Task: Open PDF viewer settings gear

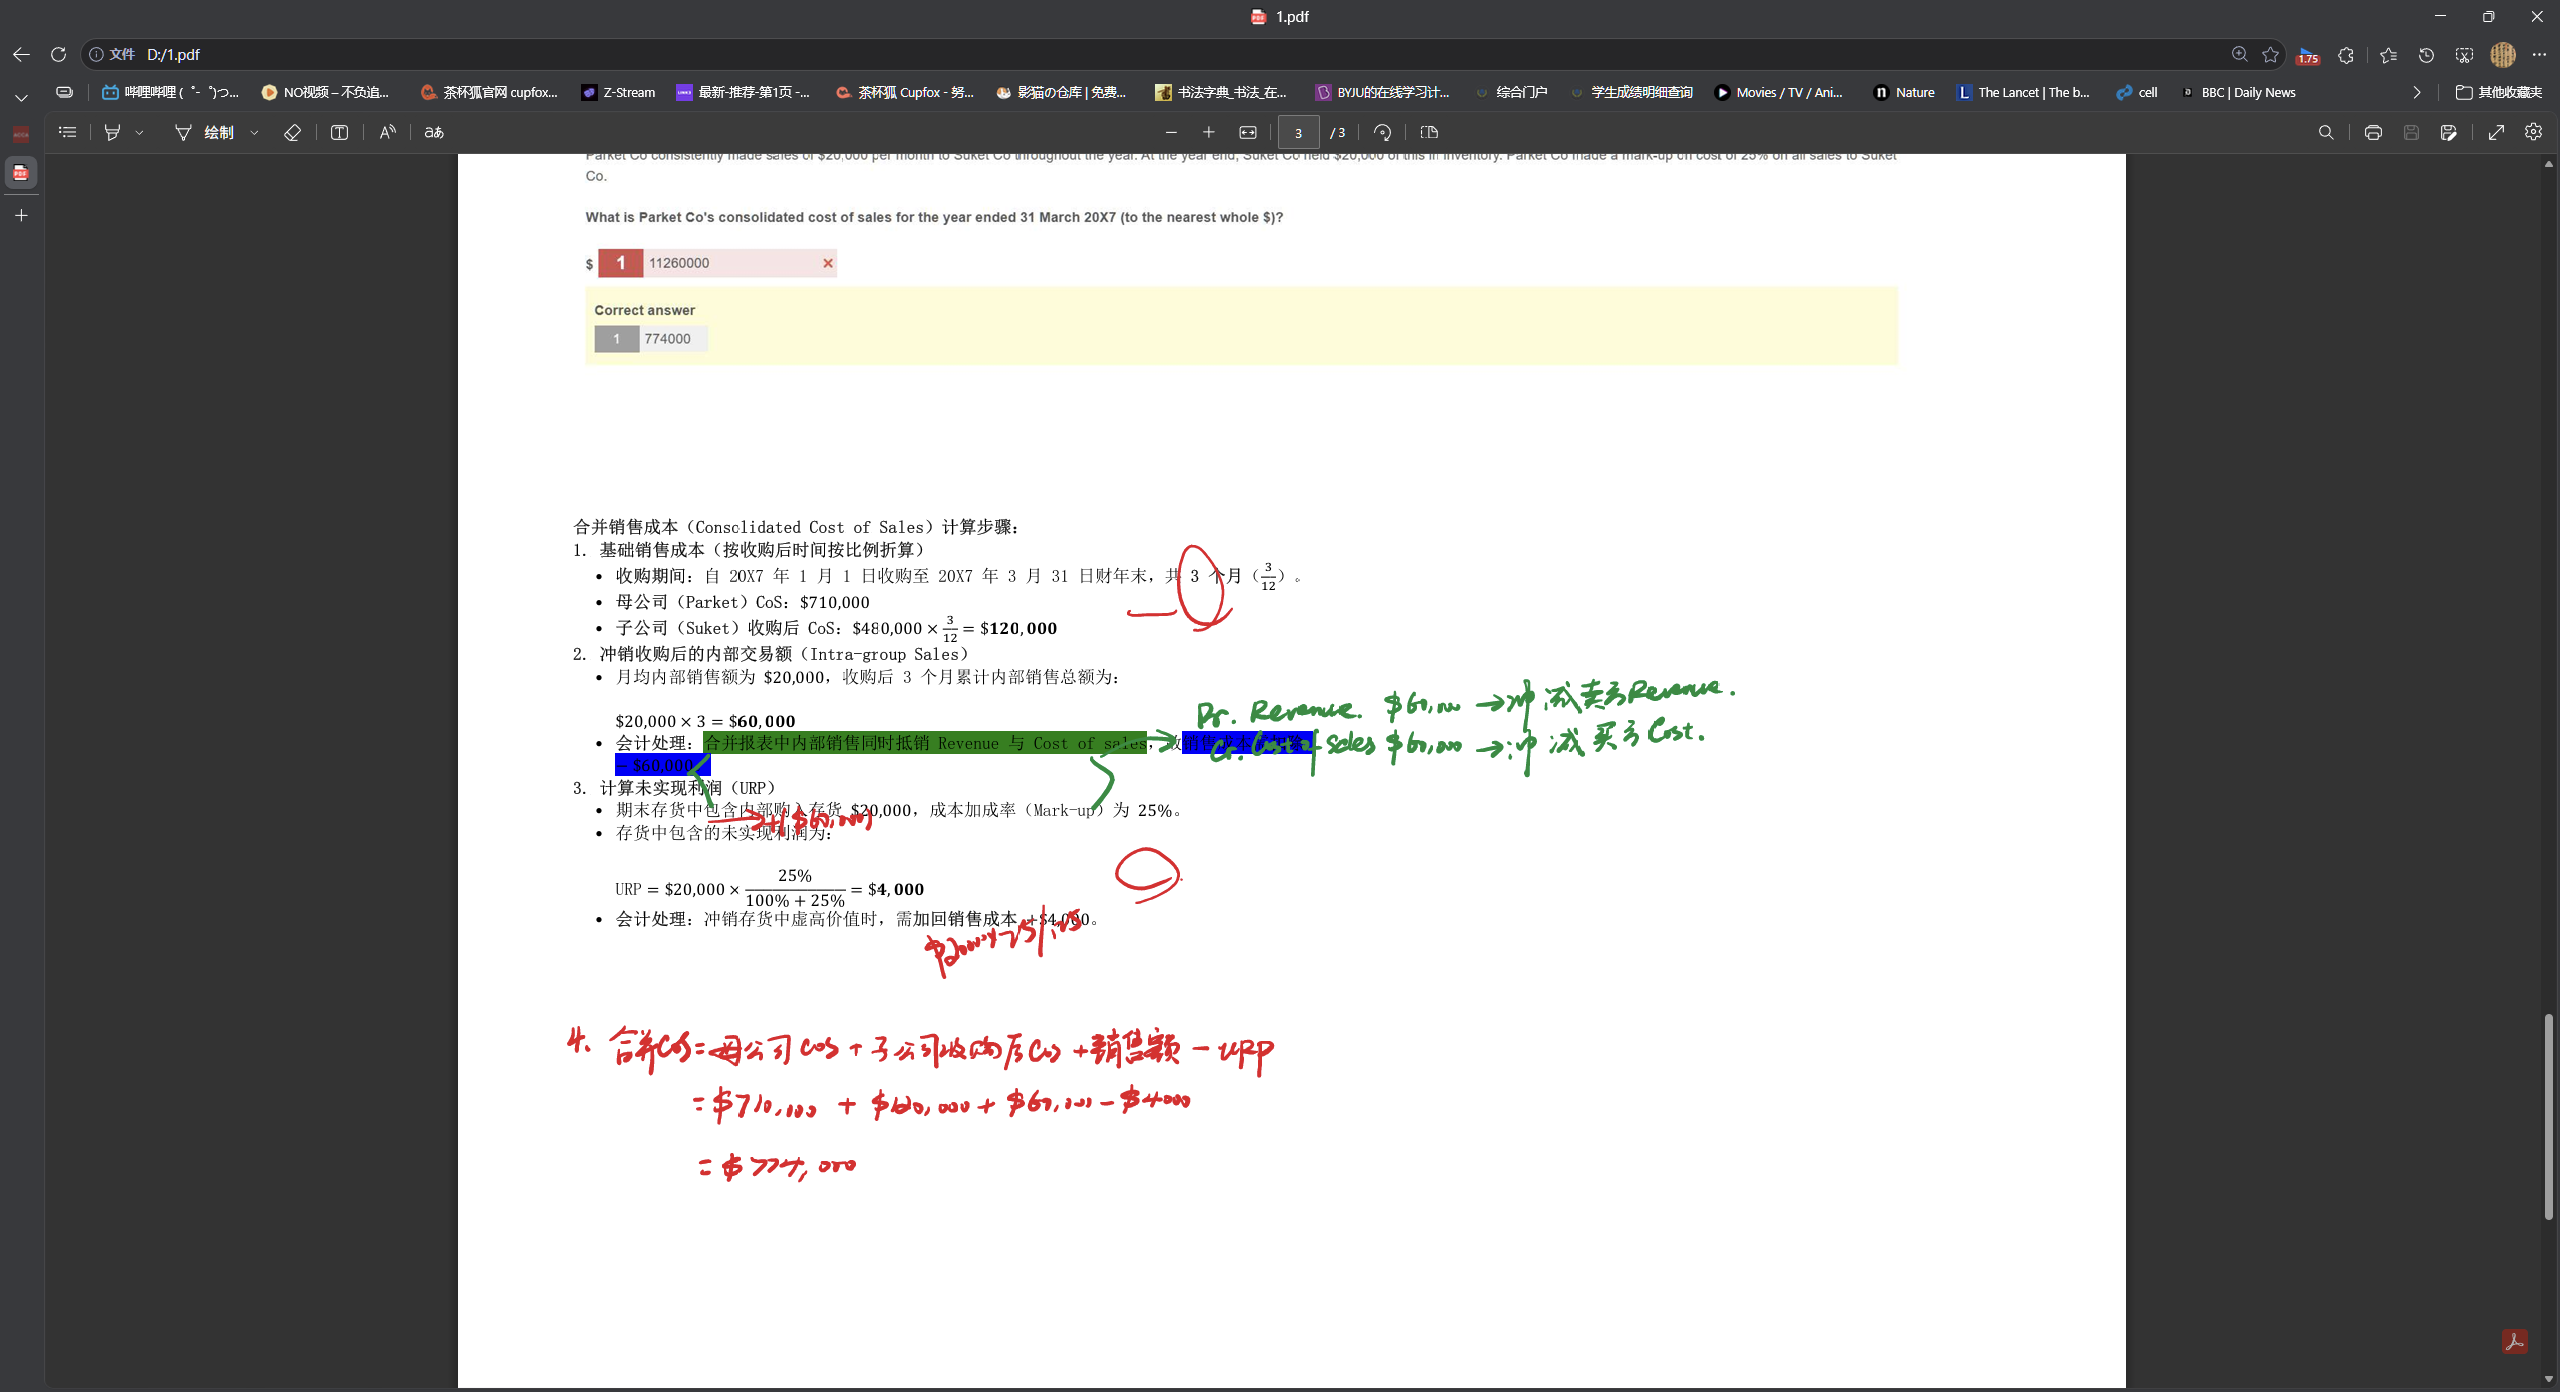Action: coord(2533,132)
